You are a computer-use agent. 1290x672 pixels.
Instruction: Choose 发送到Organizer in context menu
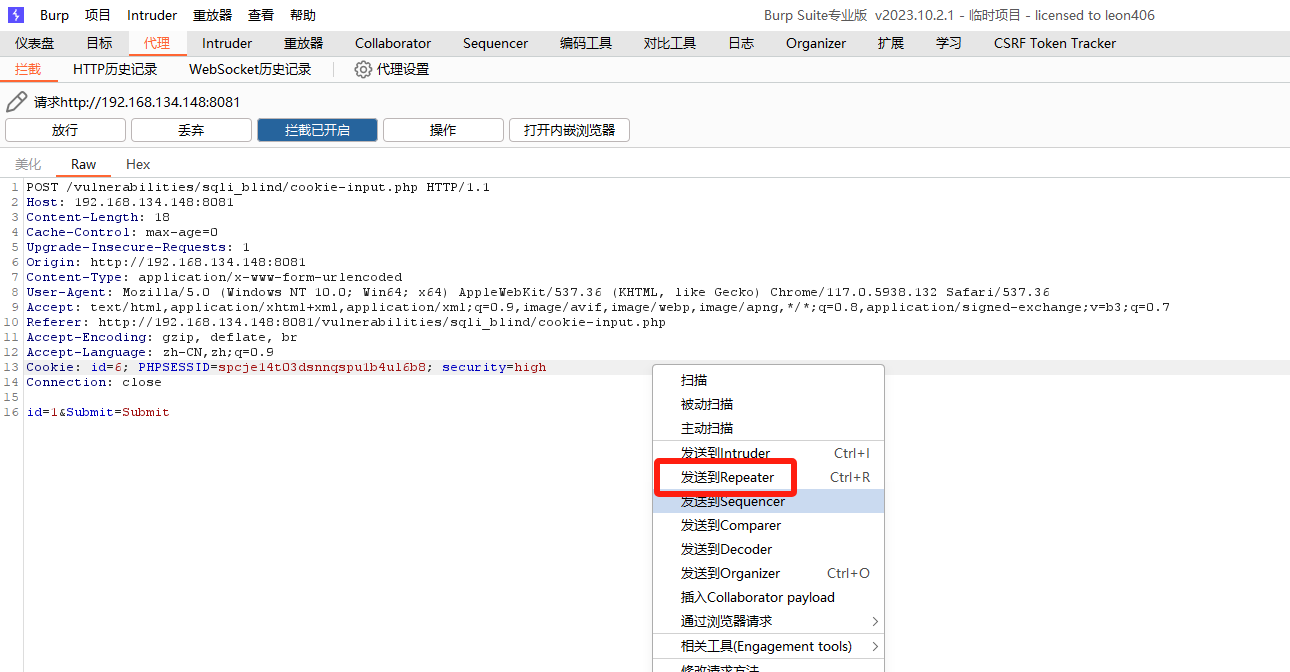(x=768, y=573)
